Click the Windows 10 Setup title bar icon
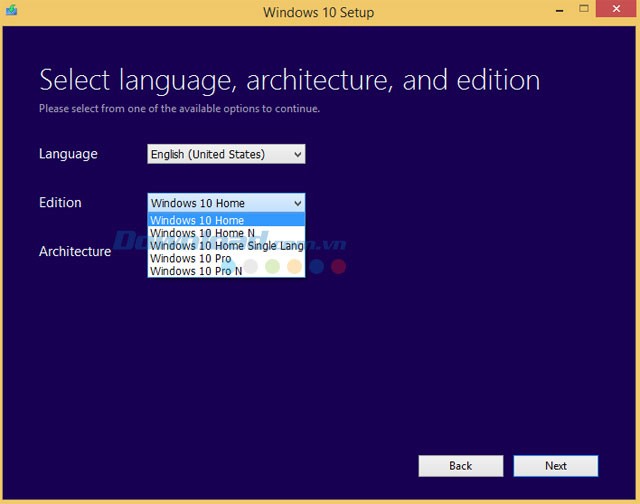Image resolution: width=640 pixels, height=504 pixels. (x=11, y=10)
